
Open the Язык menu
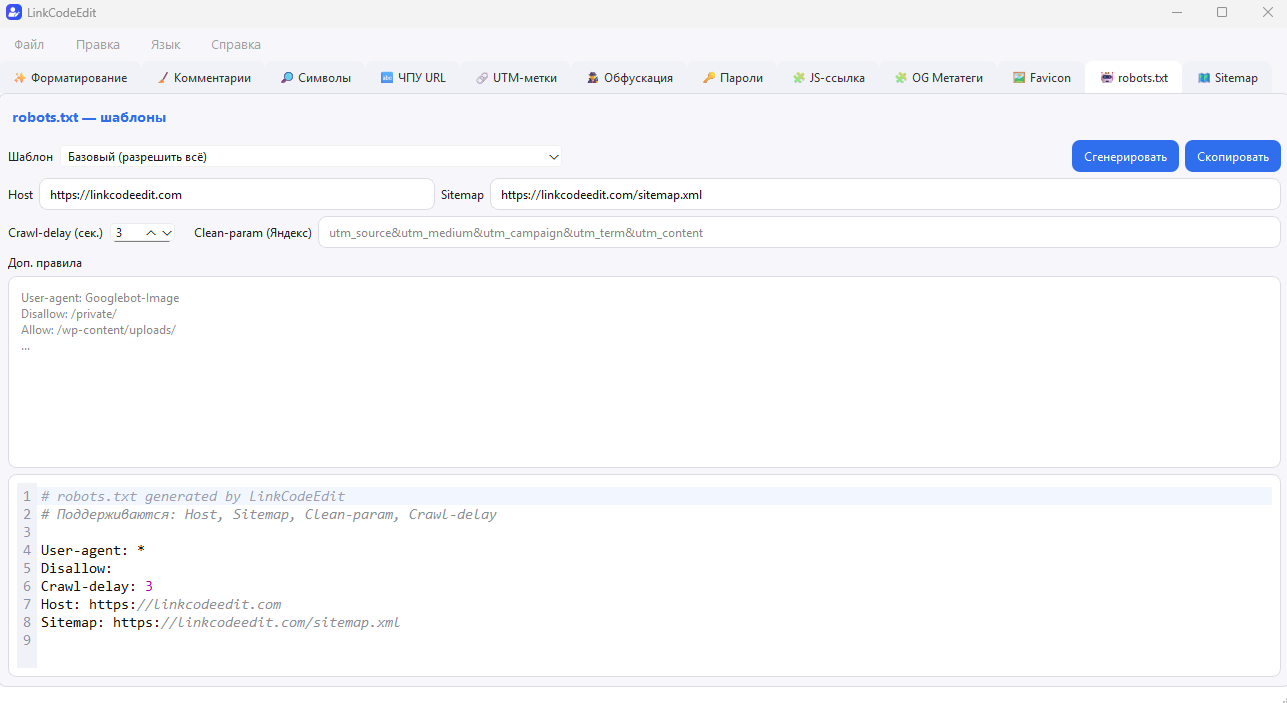[x=165, y=45]
